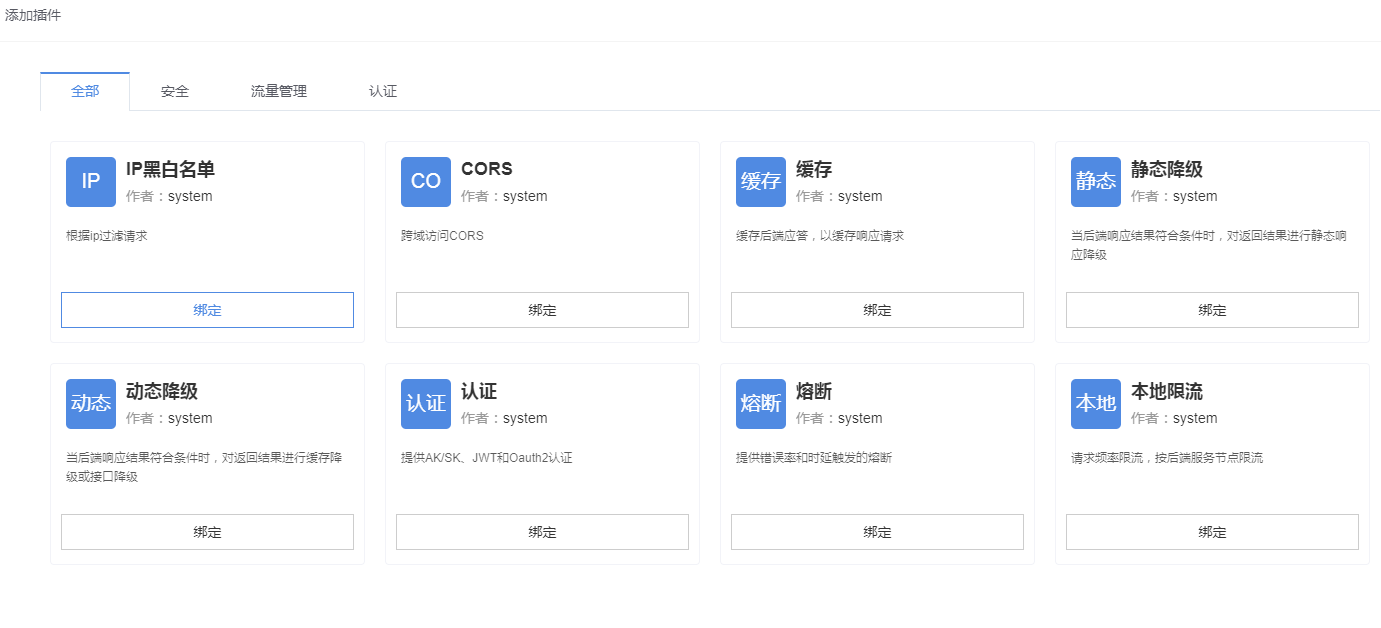Image resolution: width=1381 pixels, height=628 pixels.
Task: Switch to the 流量管理 tab
Action: click(279, 91)
